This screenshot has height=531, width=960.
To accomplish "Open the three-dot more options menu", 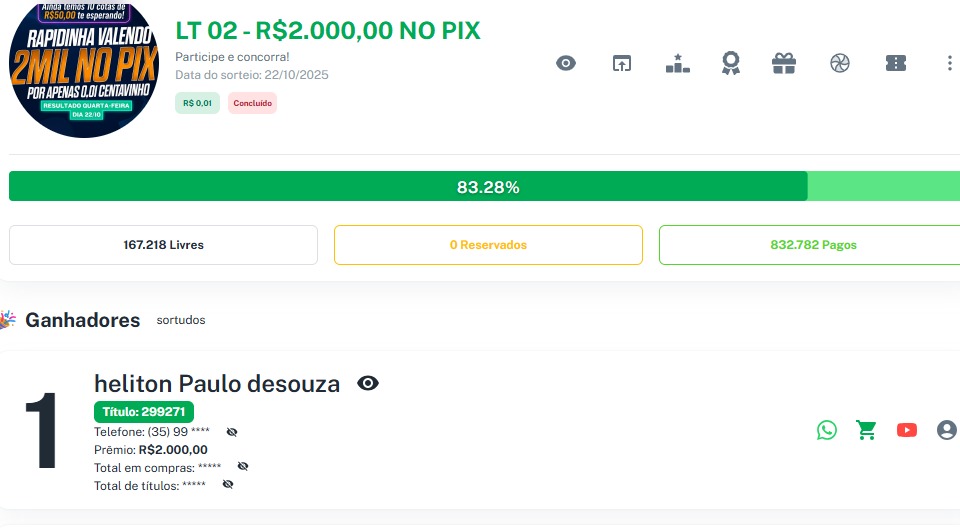I will point(949,63).
